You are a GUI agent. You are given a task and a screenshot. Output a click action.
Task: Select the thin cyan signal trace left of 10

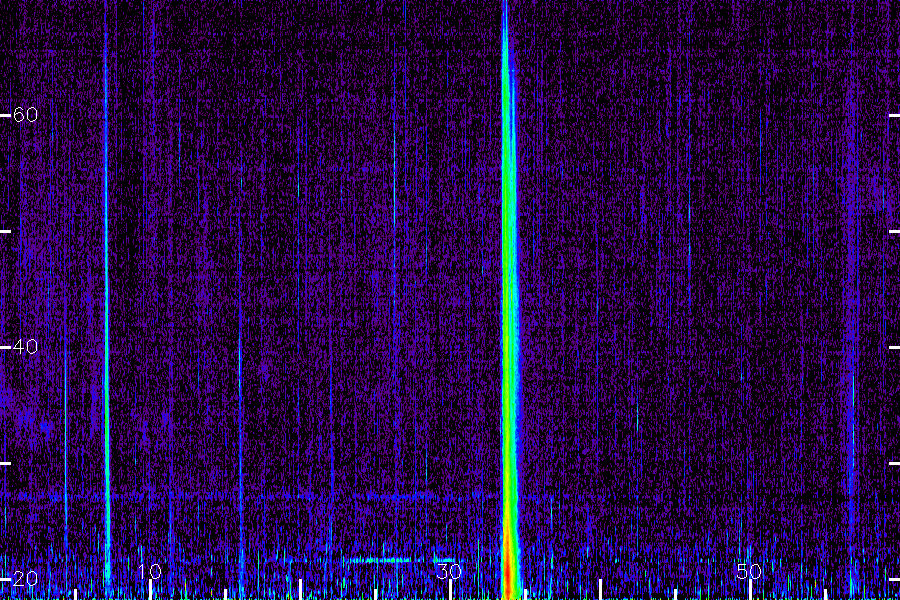pyautogui.click(x=107, y=300)
